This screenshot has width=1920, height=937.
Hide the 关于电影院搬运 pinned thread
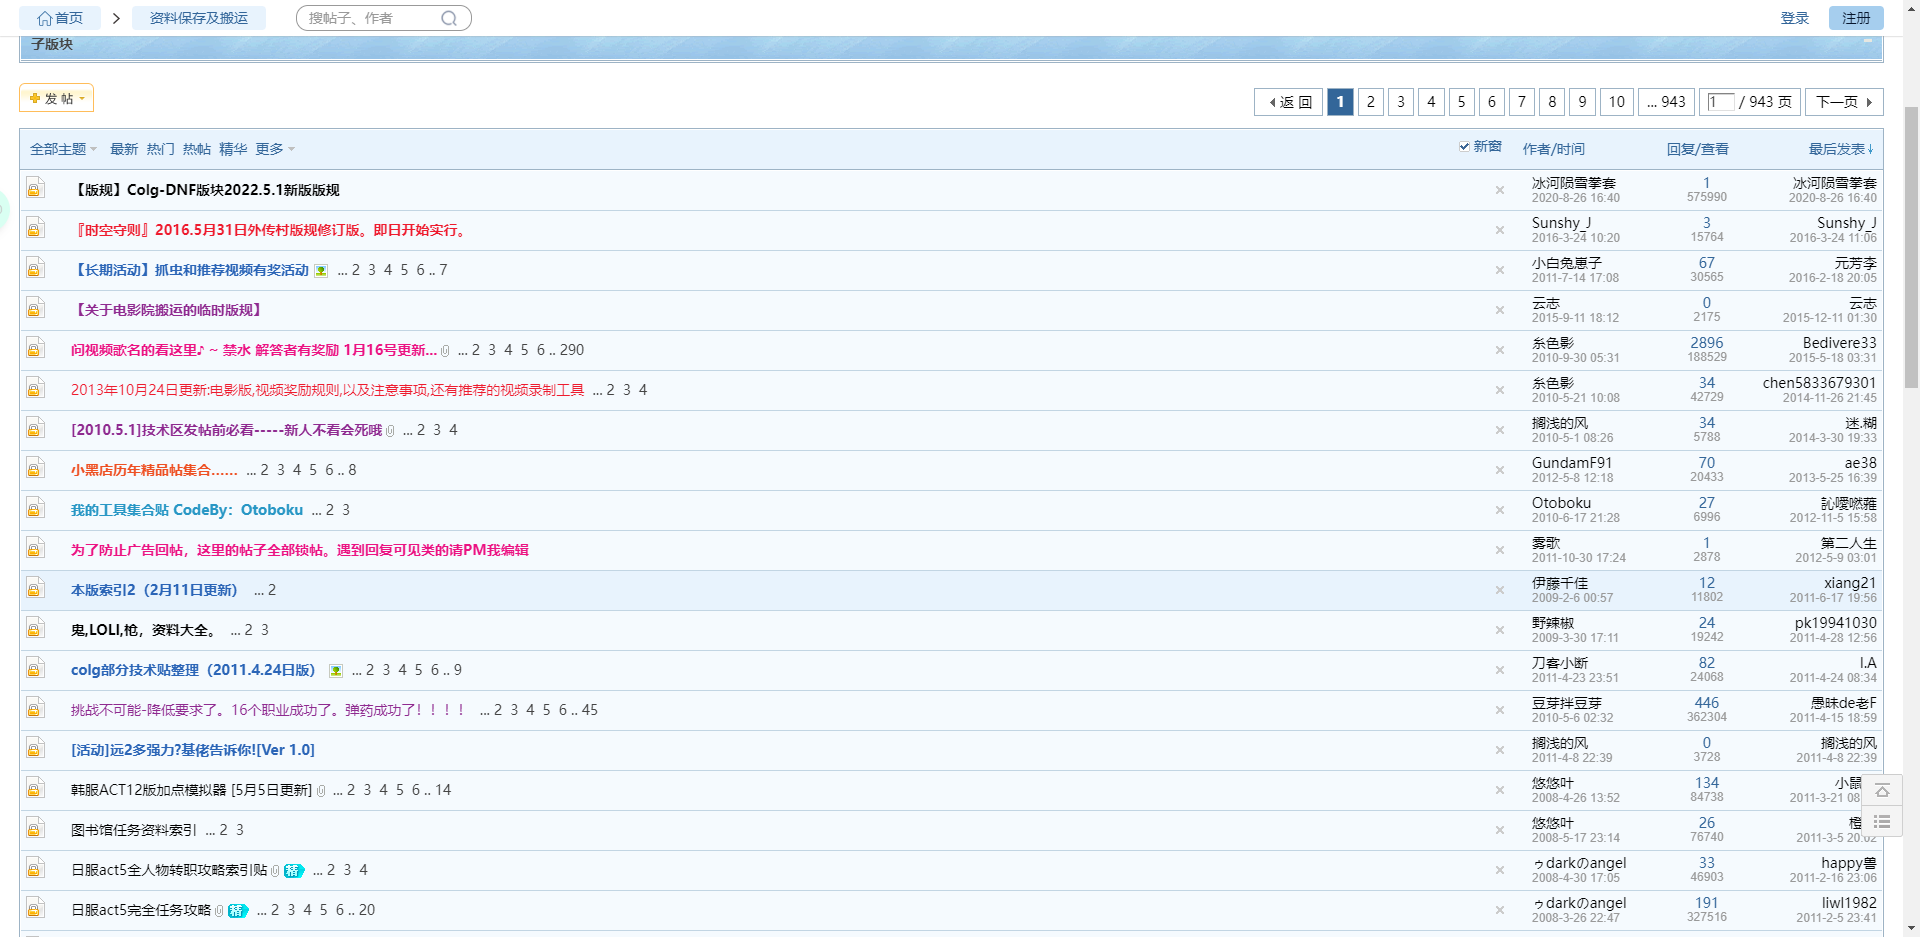(x=1499, y=310)
